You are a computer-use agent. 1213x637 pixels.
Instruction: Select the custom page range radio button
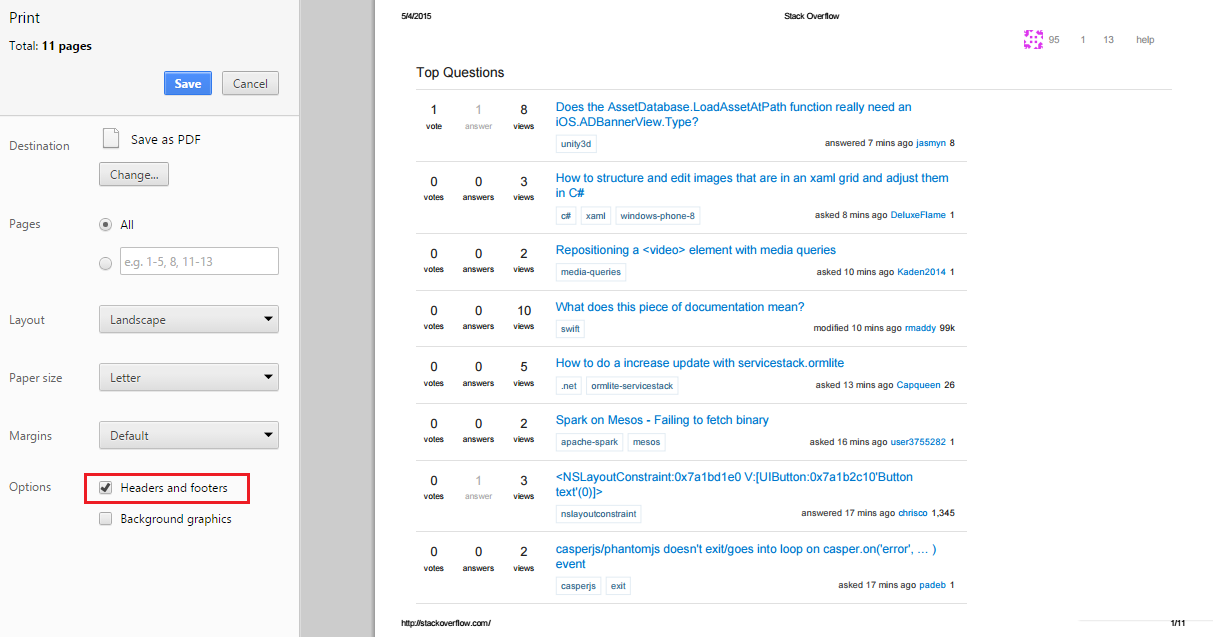(x=105, y=261)
